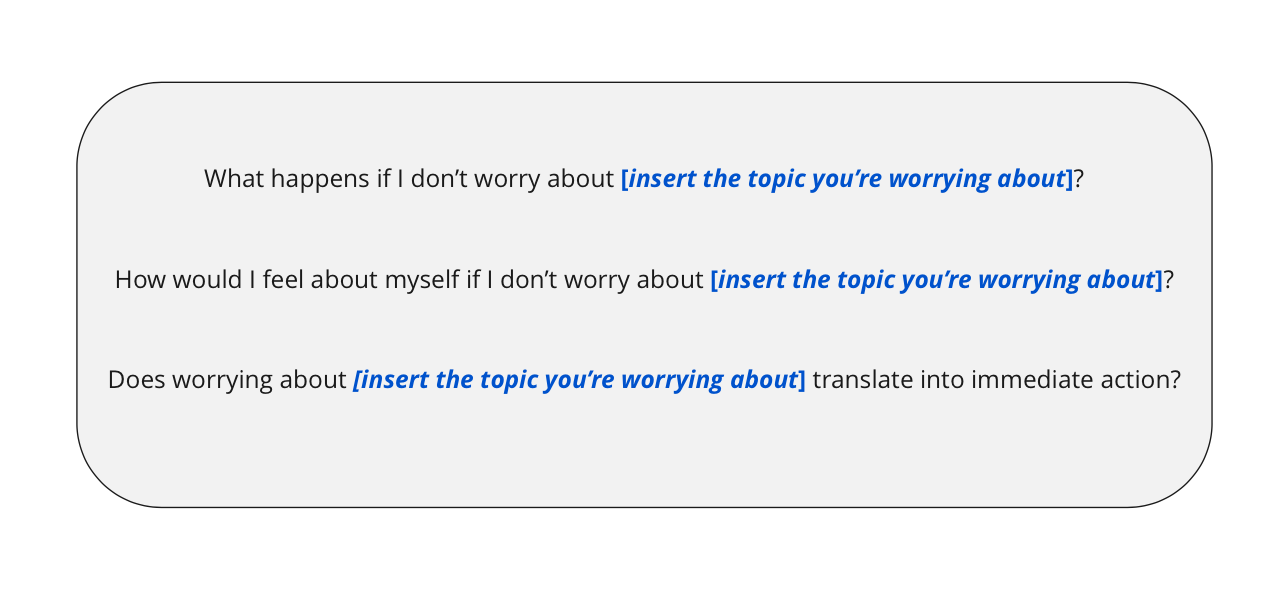Click the phrase "Does worrying about"
The height and width of the screenshot is (616, 1288).
click(x=227, y=380)
